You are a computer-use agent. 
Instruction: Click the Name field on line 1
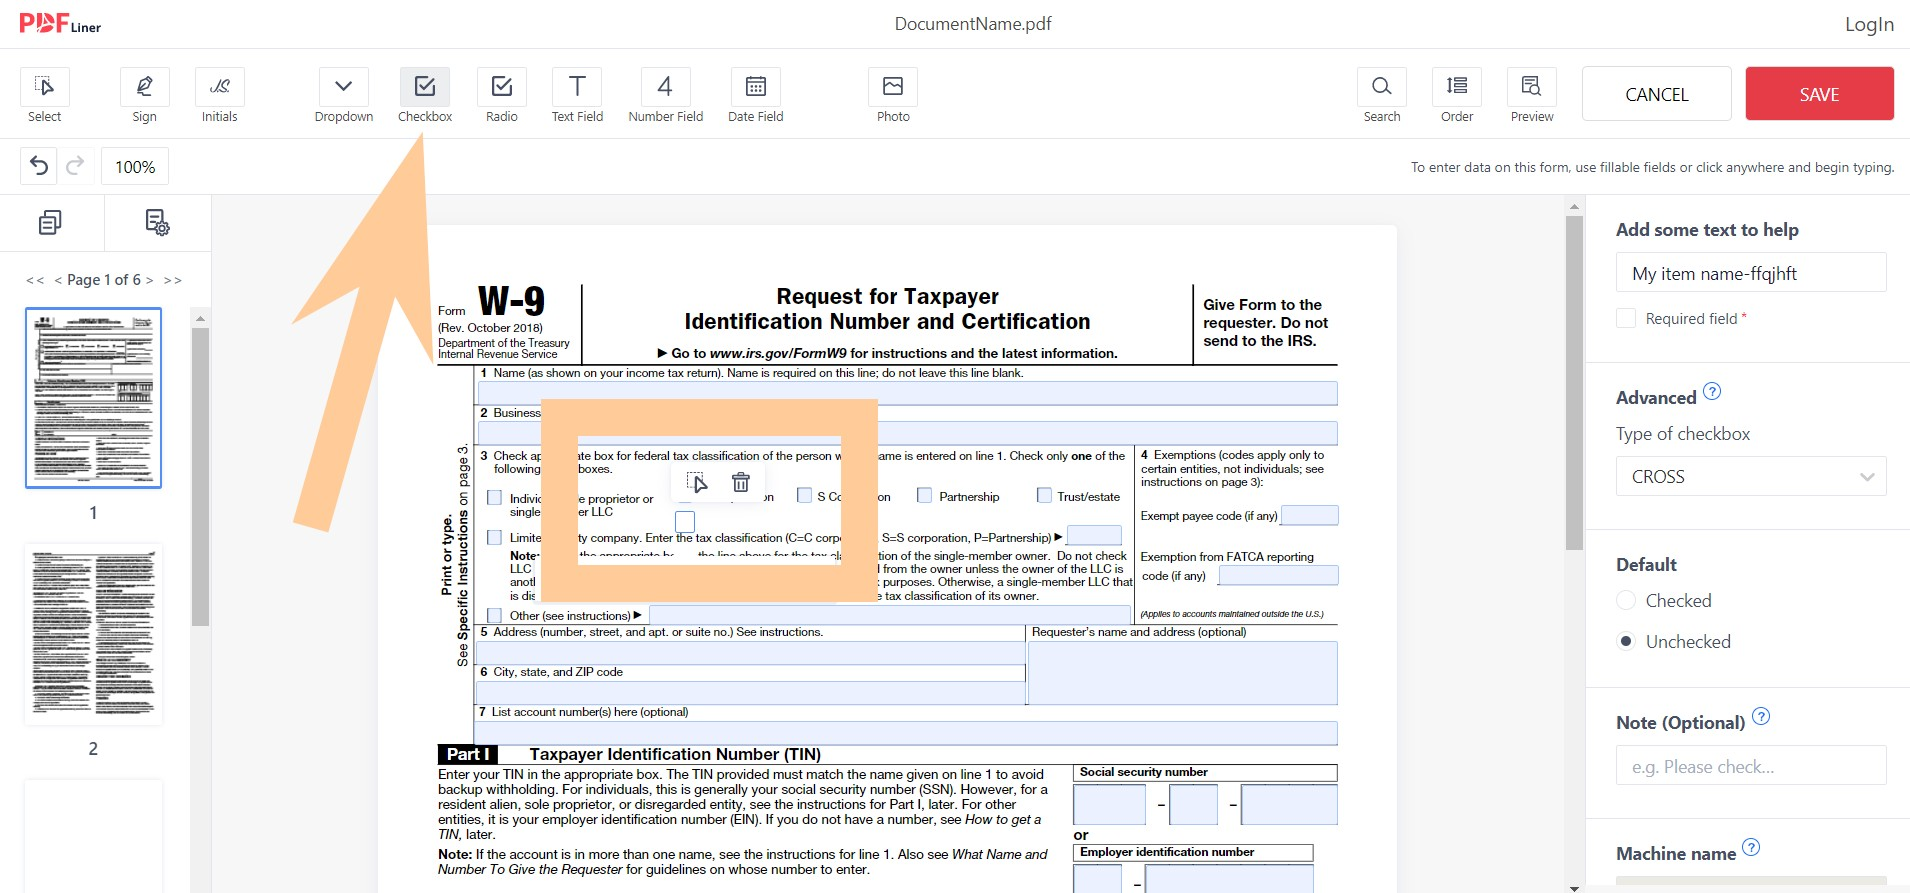(x=907, y=393)
